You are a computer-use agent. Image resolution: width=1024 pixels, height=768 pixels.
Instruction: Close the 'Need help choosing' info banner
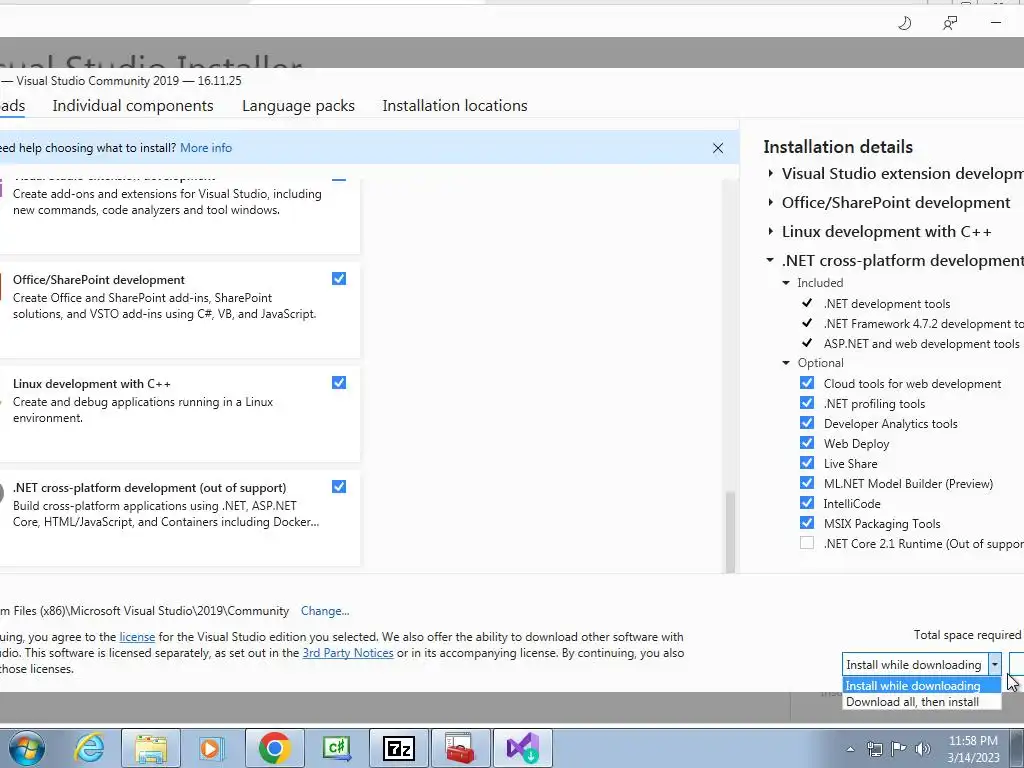(x=718, y=148)
